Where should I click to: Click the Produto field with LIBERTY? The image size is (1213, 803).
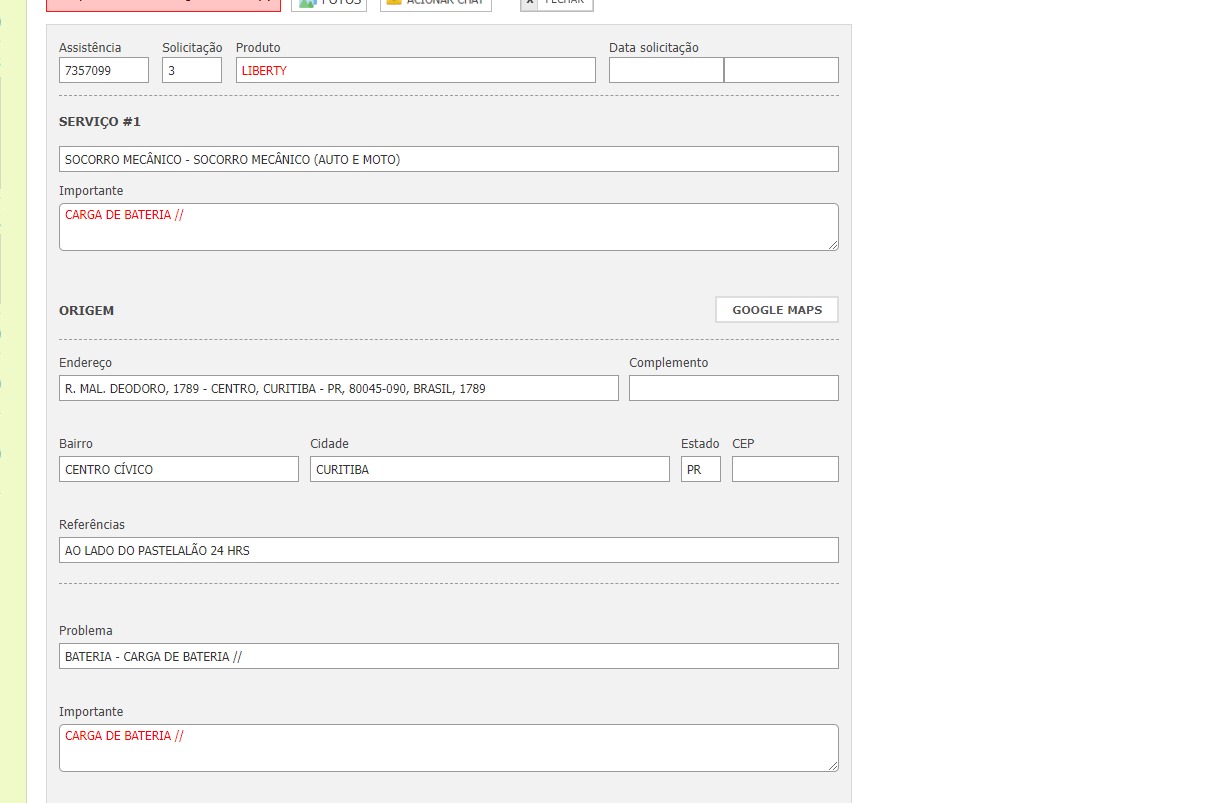(416, 70)
